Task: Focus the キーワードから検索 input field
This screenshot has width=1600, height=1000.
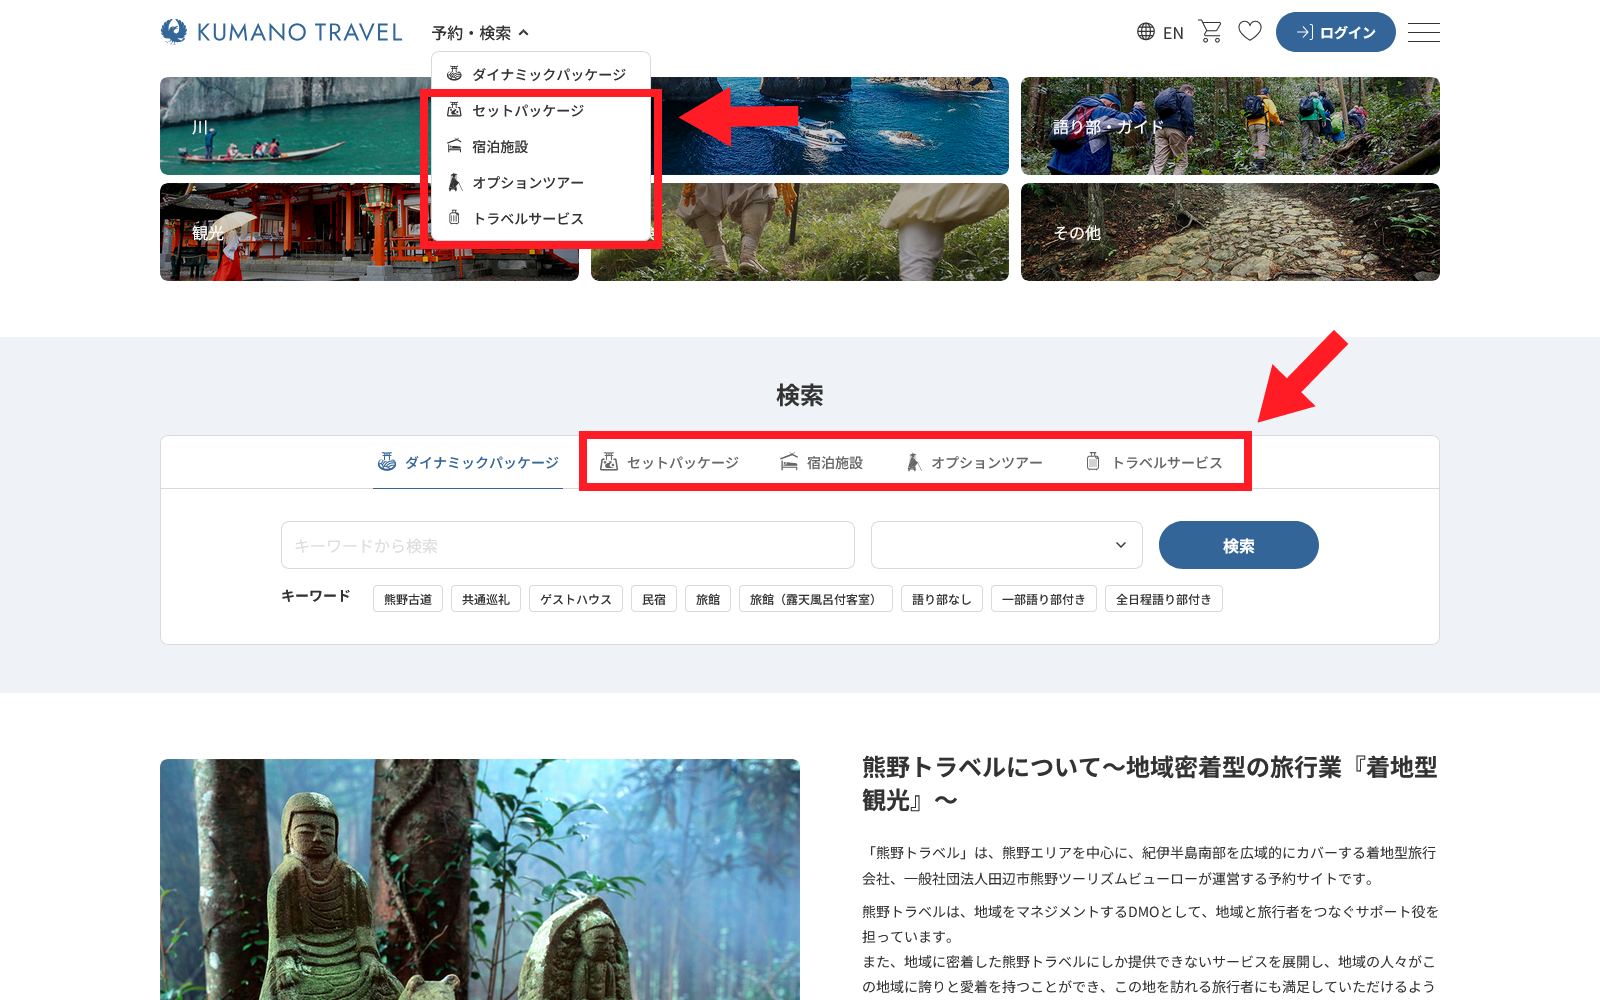Action: click(567, 546)
